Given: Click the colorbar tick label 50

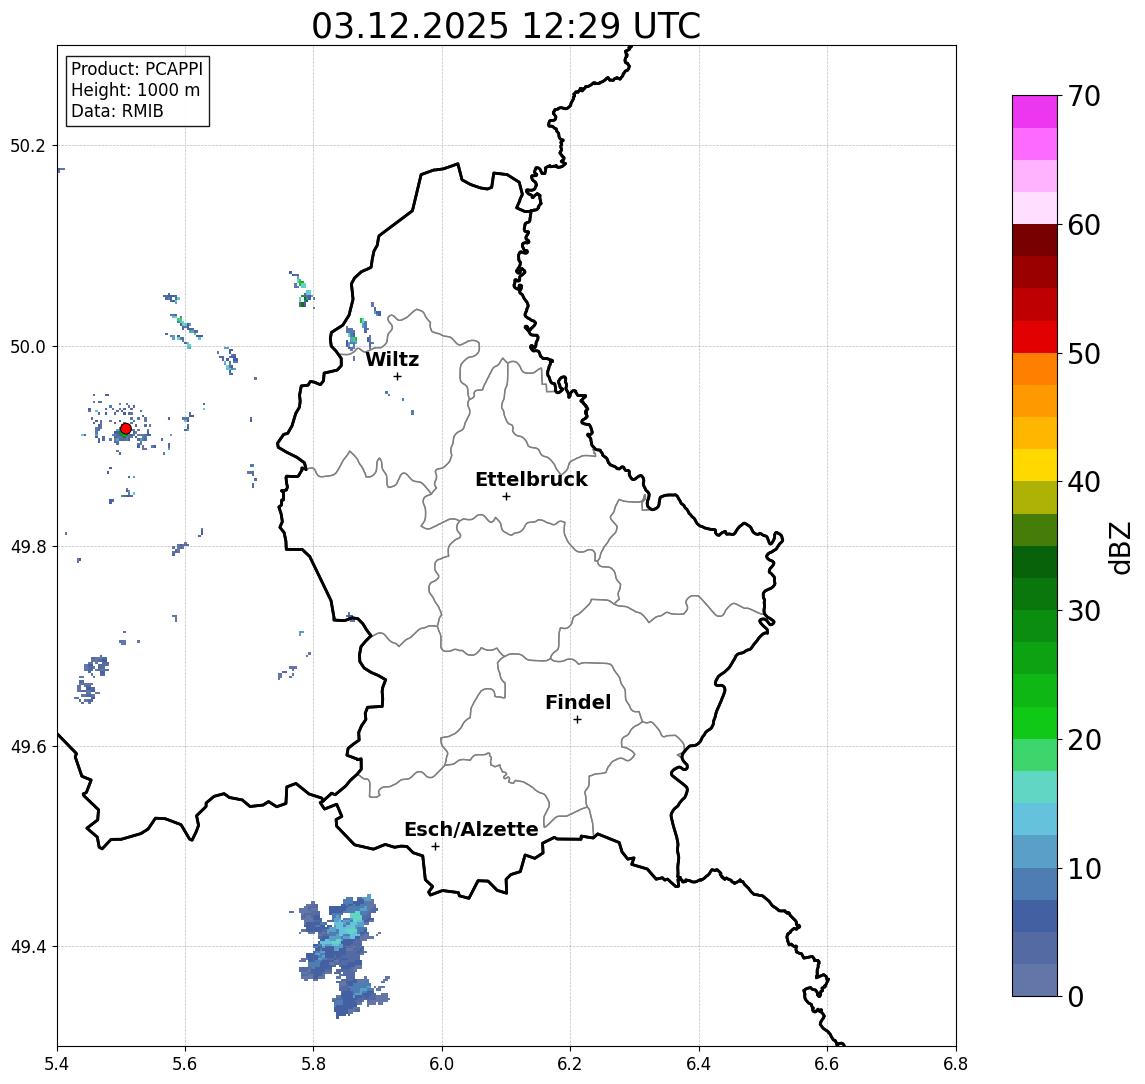Looking at the screenshot, I should pyautogui.click(x=1084, y=354).
